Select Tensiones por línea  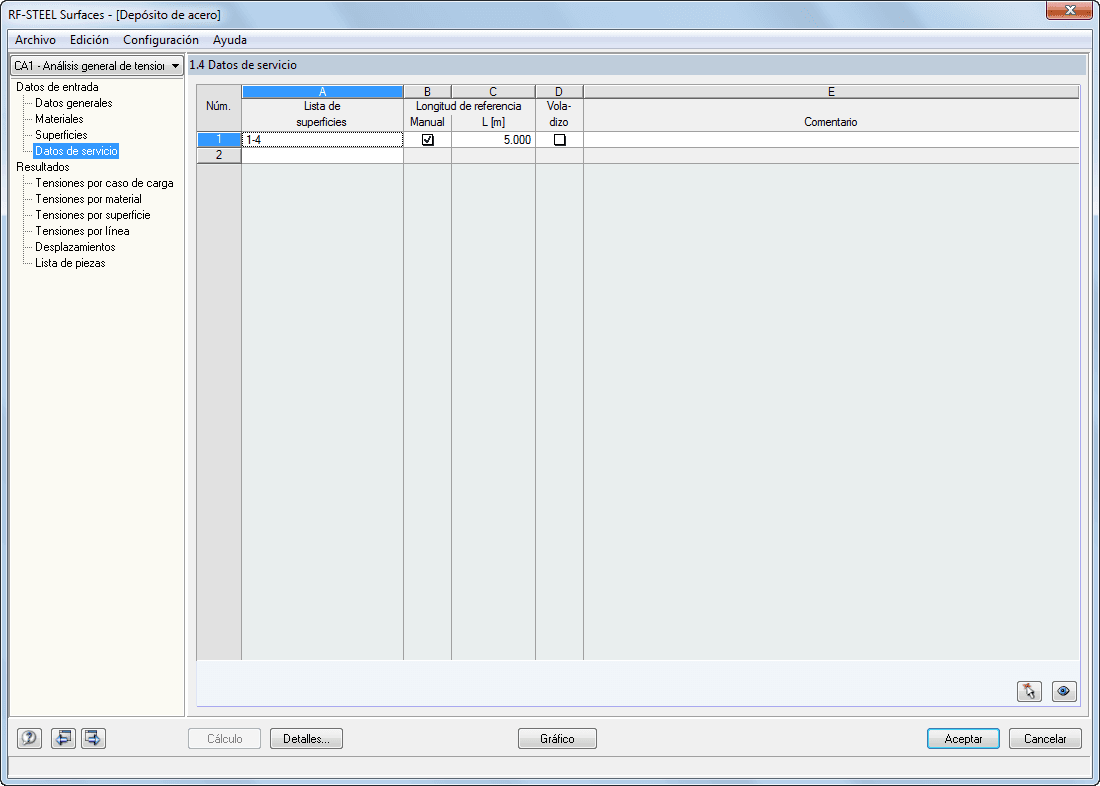(x=82, y=231)
